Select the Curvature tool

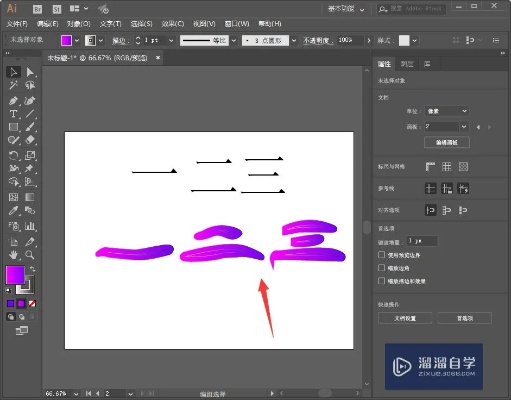30,100
